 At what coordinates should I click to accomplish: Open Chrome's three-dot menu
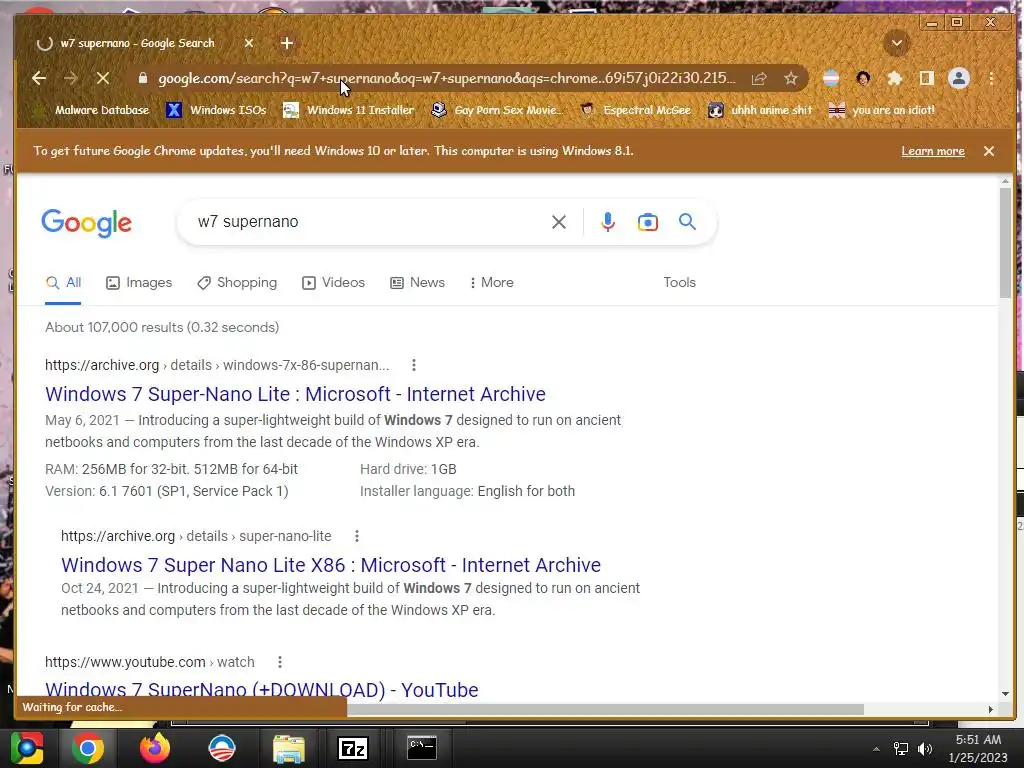pos(991,78)
